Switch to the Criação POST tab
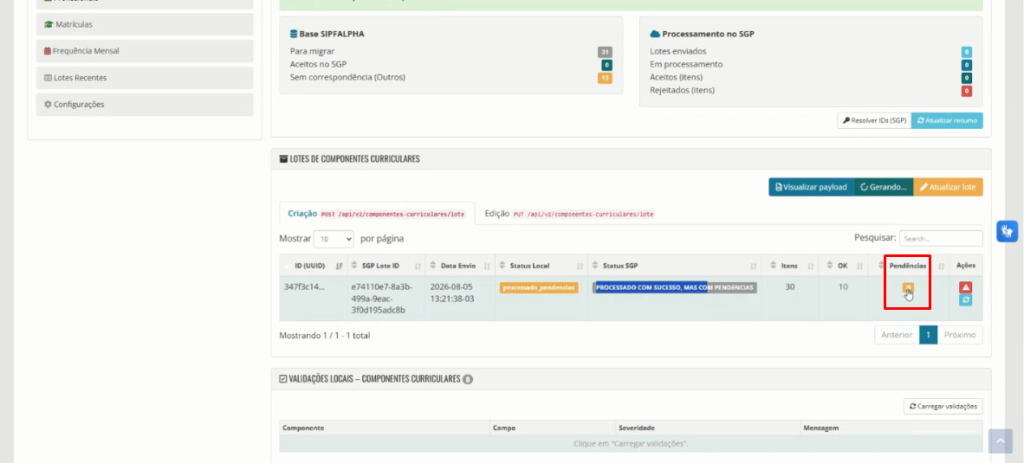The width and height of the screenshot is (1024, 463). click(377, 214)
